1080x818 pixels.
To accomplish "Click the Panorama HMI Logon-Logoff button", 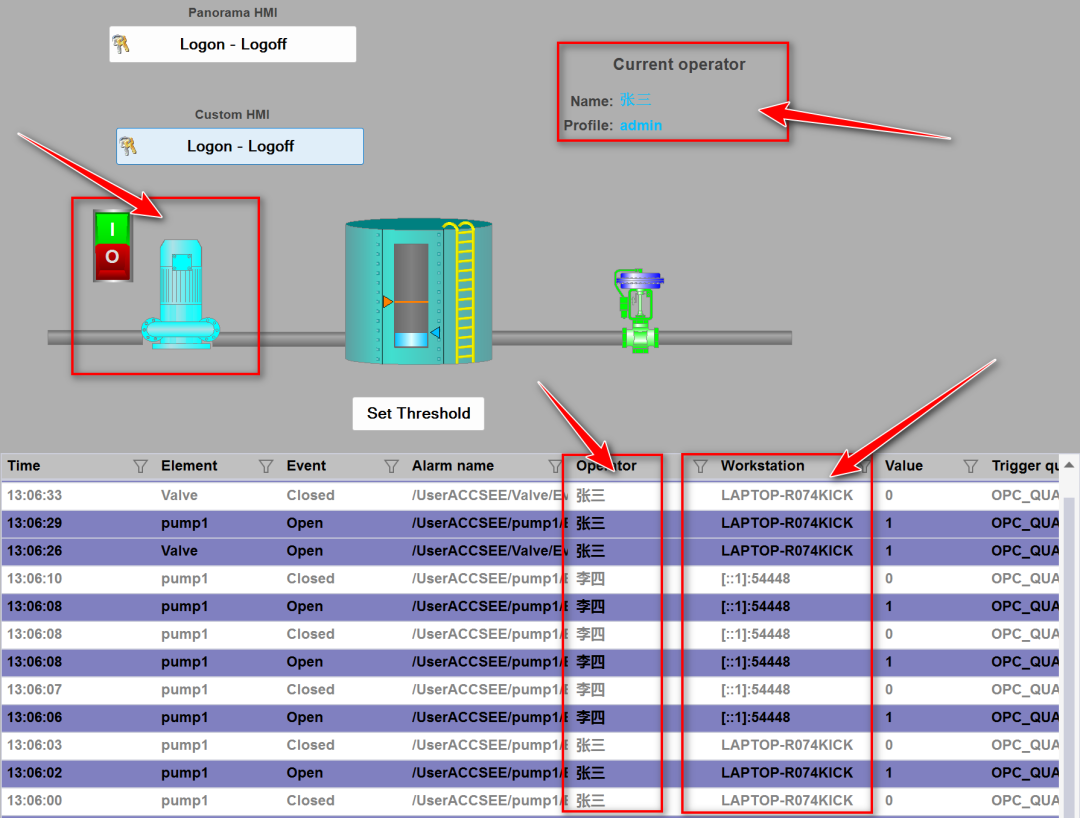I will coord(232,44).
